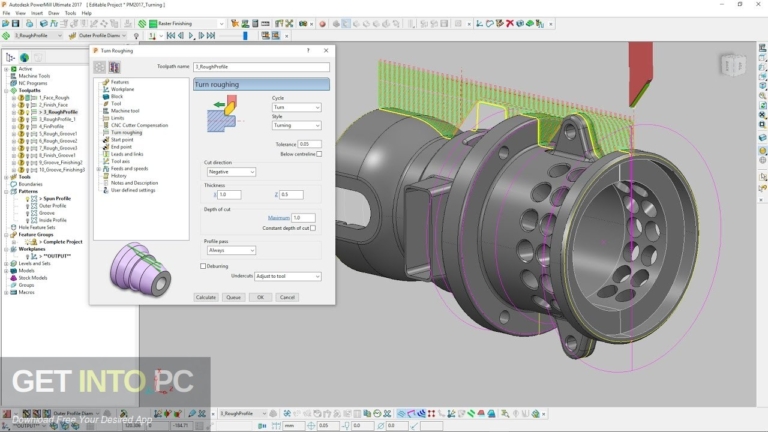
Task: Open the View menu
Action: pyautogui.click(x=21, y=13)
